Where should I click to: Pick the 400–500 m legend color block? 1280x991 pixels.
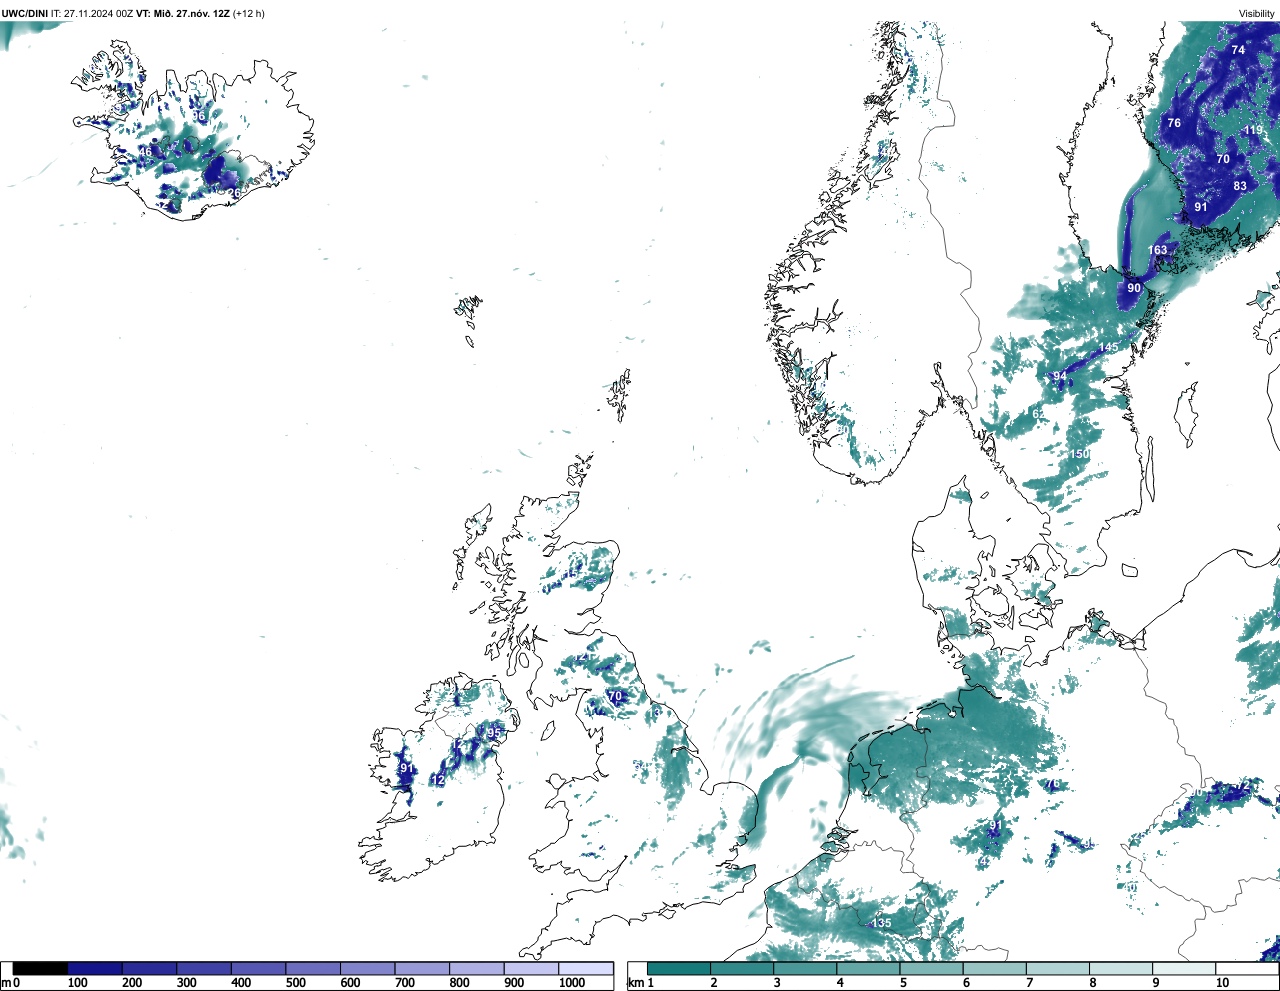259,969
